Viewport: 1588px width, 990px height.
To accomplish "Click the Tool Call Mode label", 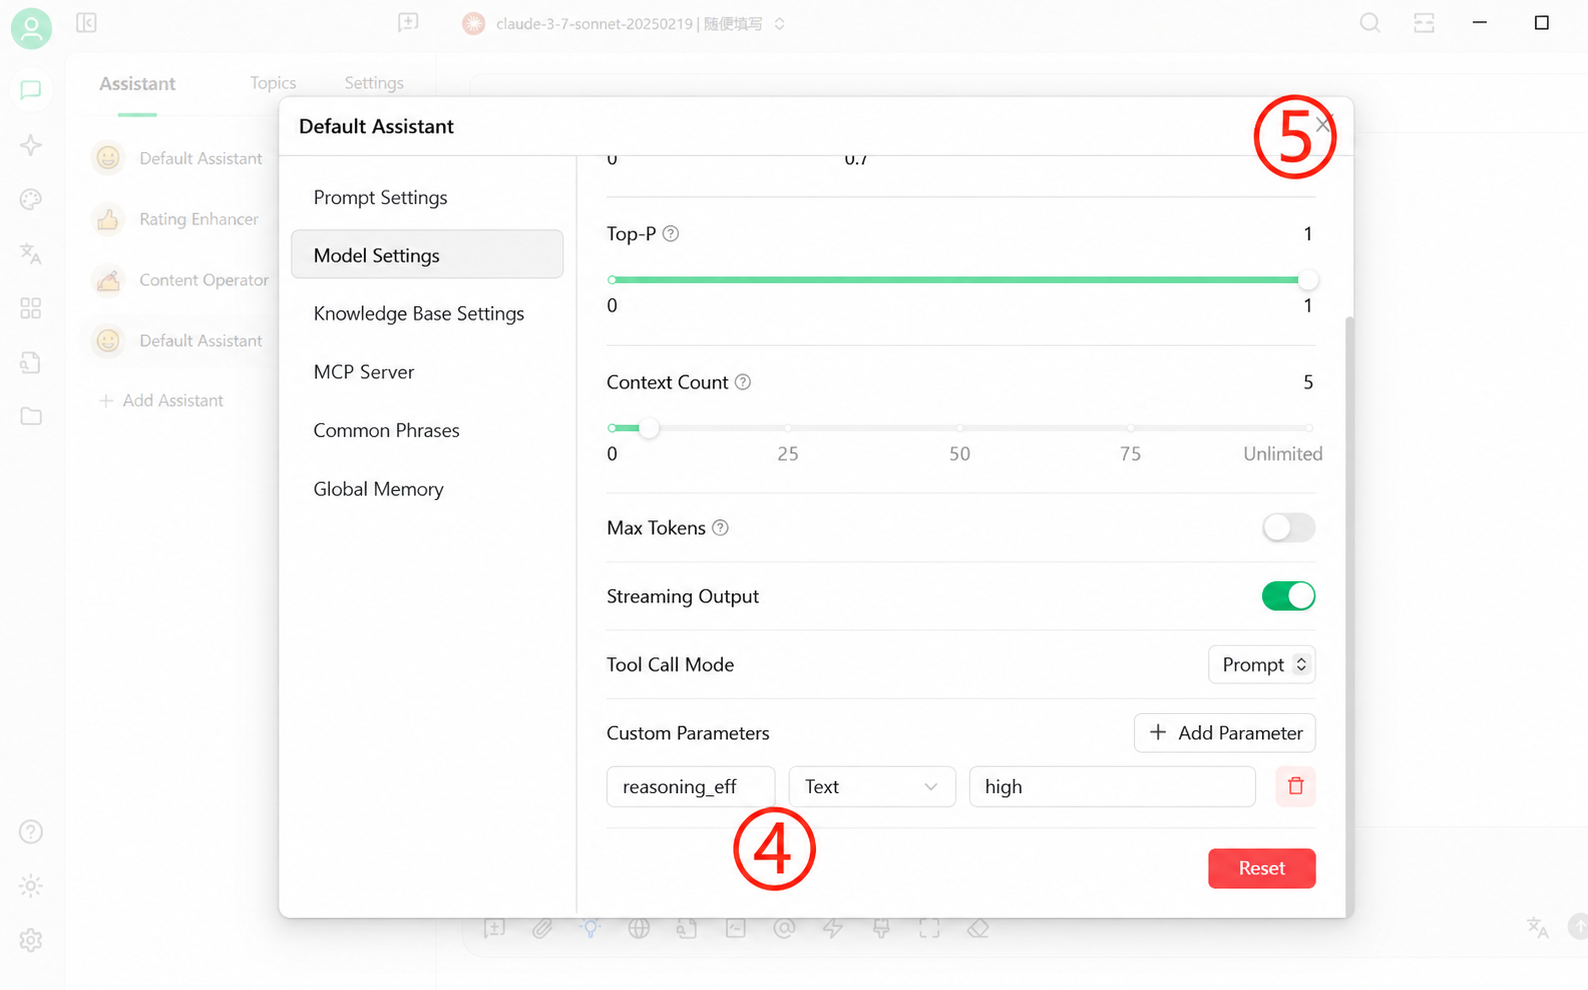I will click(x=670, y=665).
